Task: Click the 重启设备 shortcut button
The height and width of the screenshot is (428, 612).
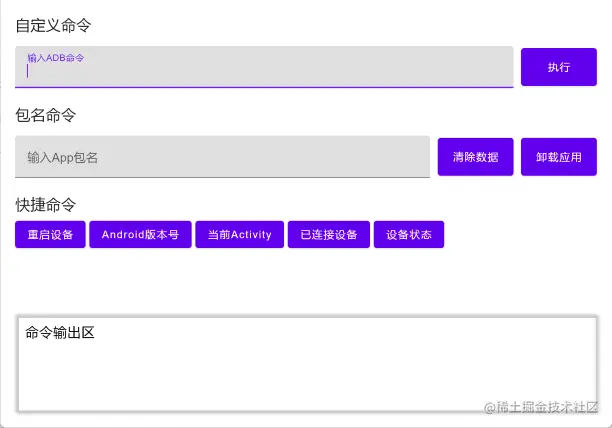Action: [x=50, y=234]
